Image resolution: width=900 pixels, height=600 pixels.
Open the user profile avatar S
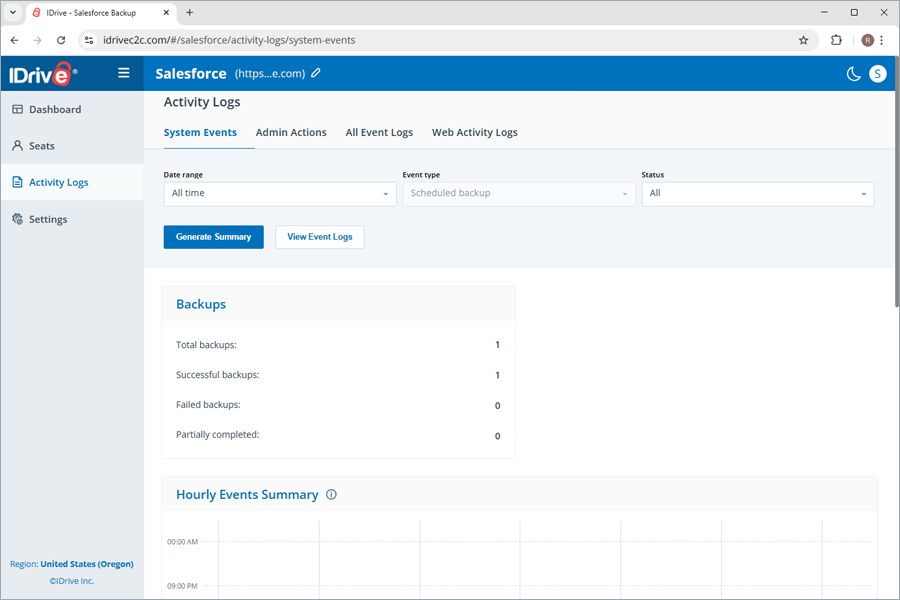coord(877,73)
